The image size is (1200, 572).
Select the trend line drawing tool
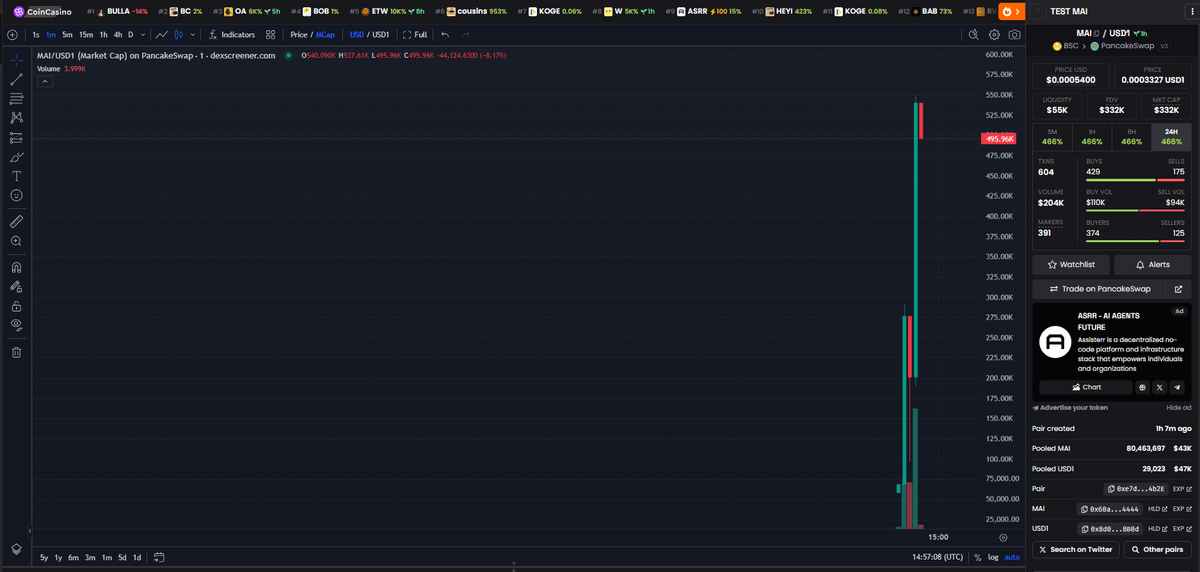click(16, 79)
